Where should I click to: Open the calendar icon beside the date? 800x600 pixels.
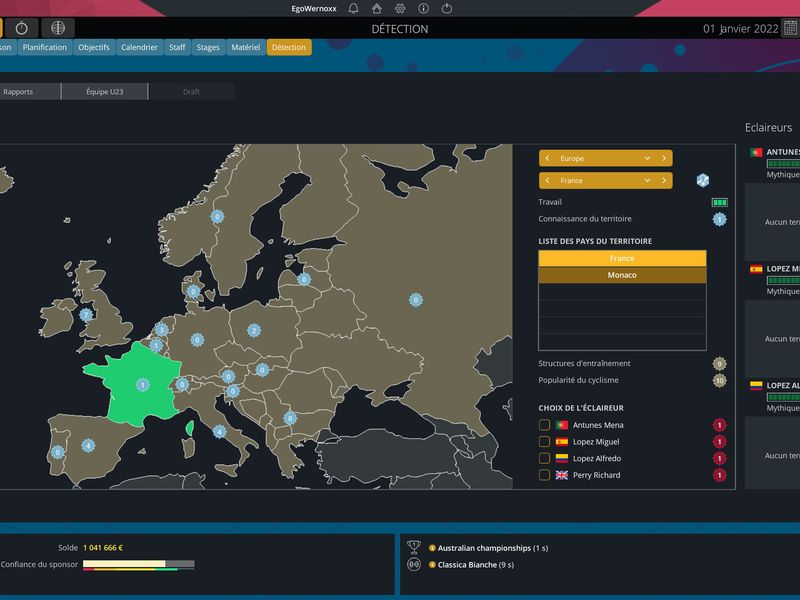(790, 28)
